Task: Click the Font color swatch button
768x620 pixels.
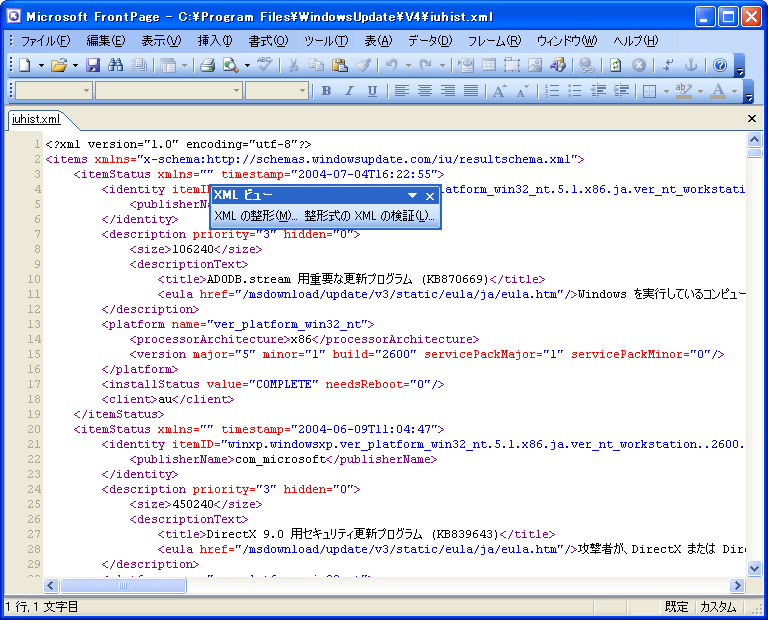Action: [x=719, y=91]
